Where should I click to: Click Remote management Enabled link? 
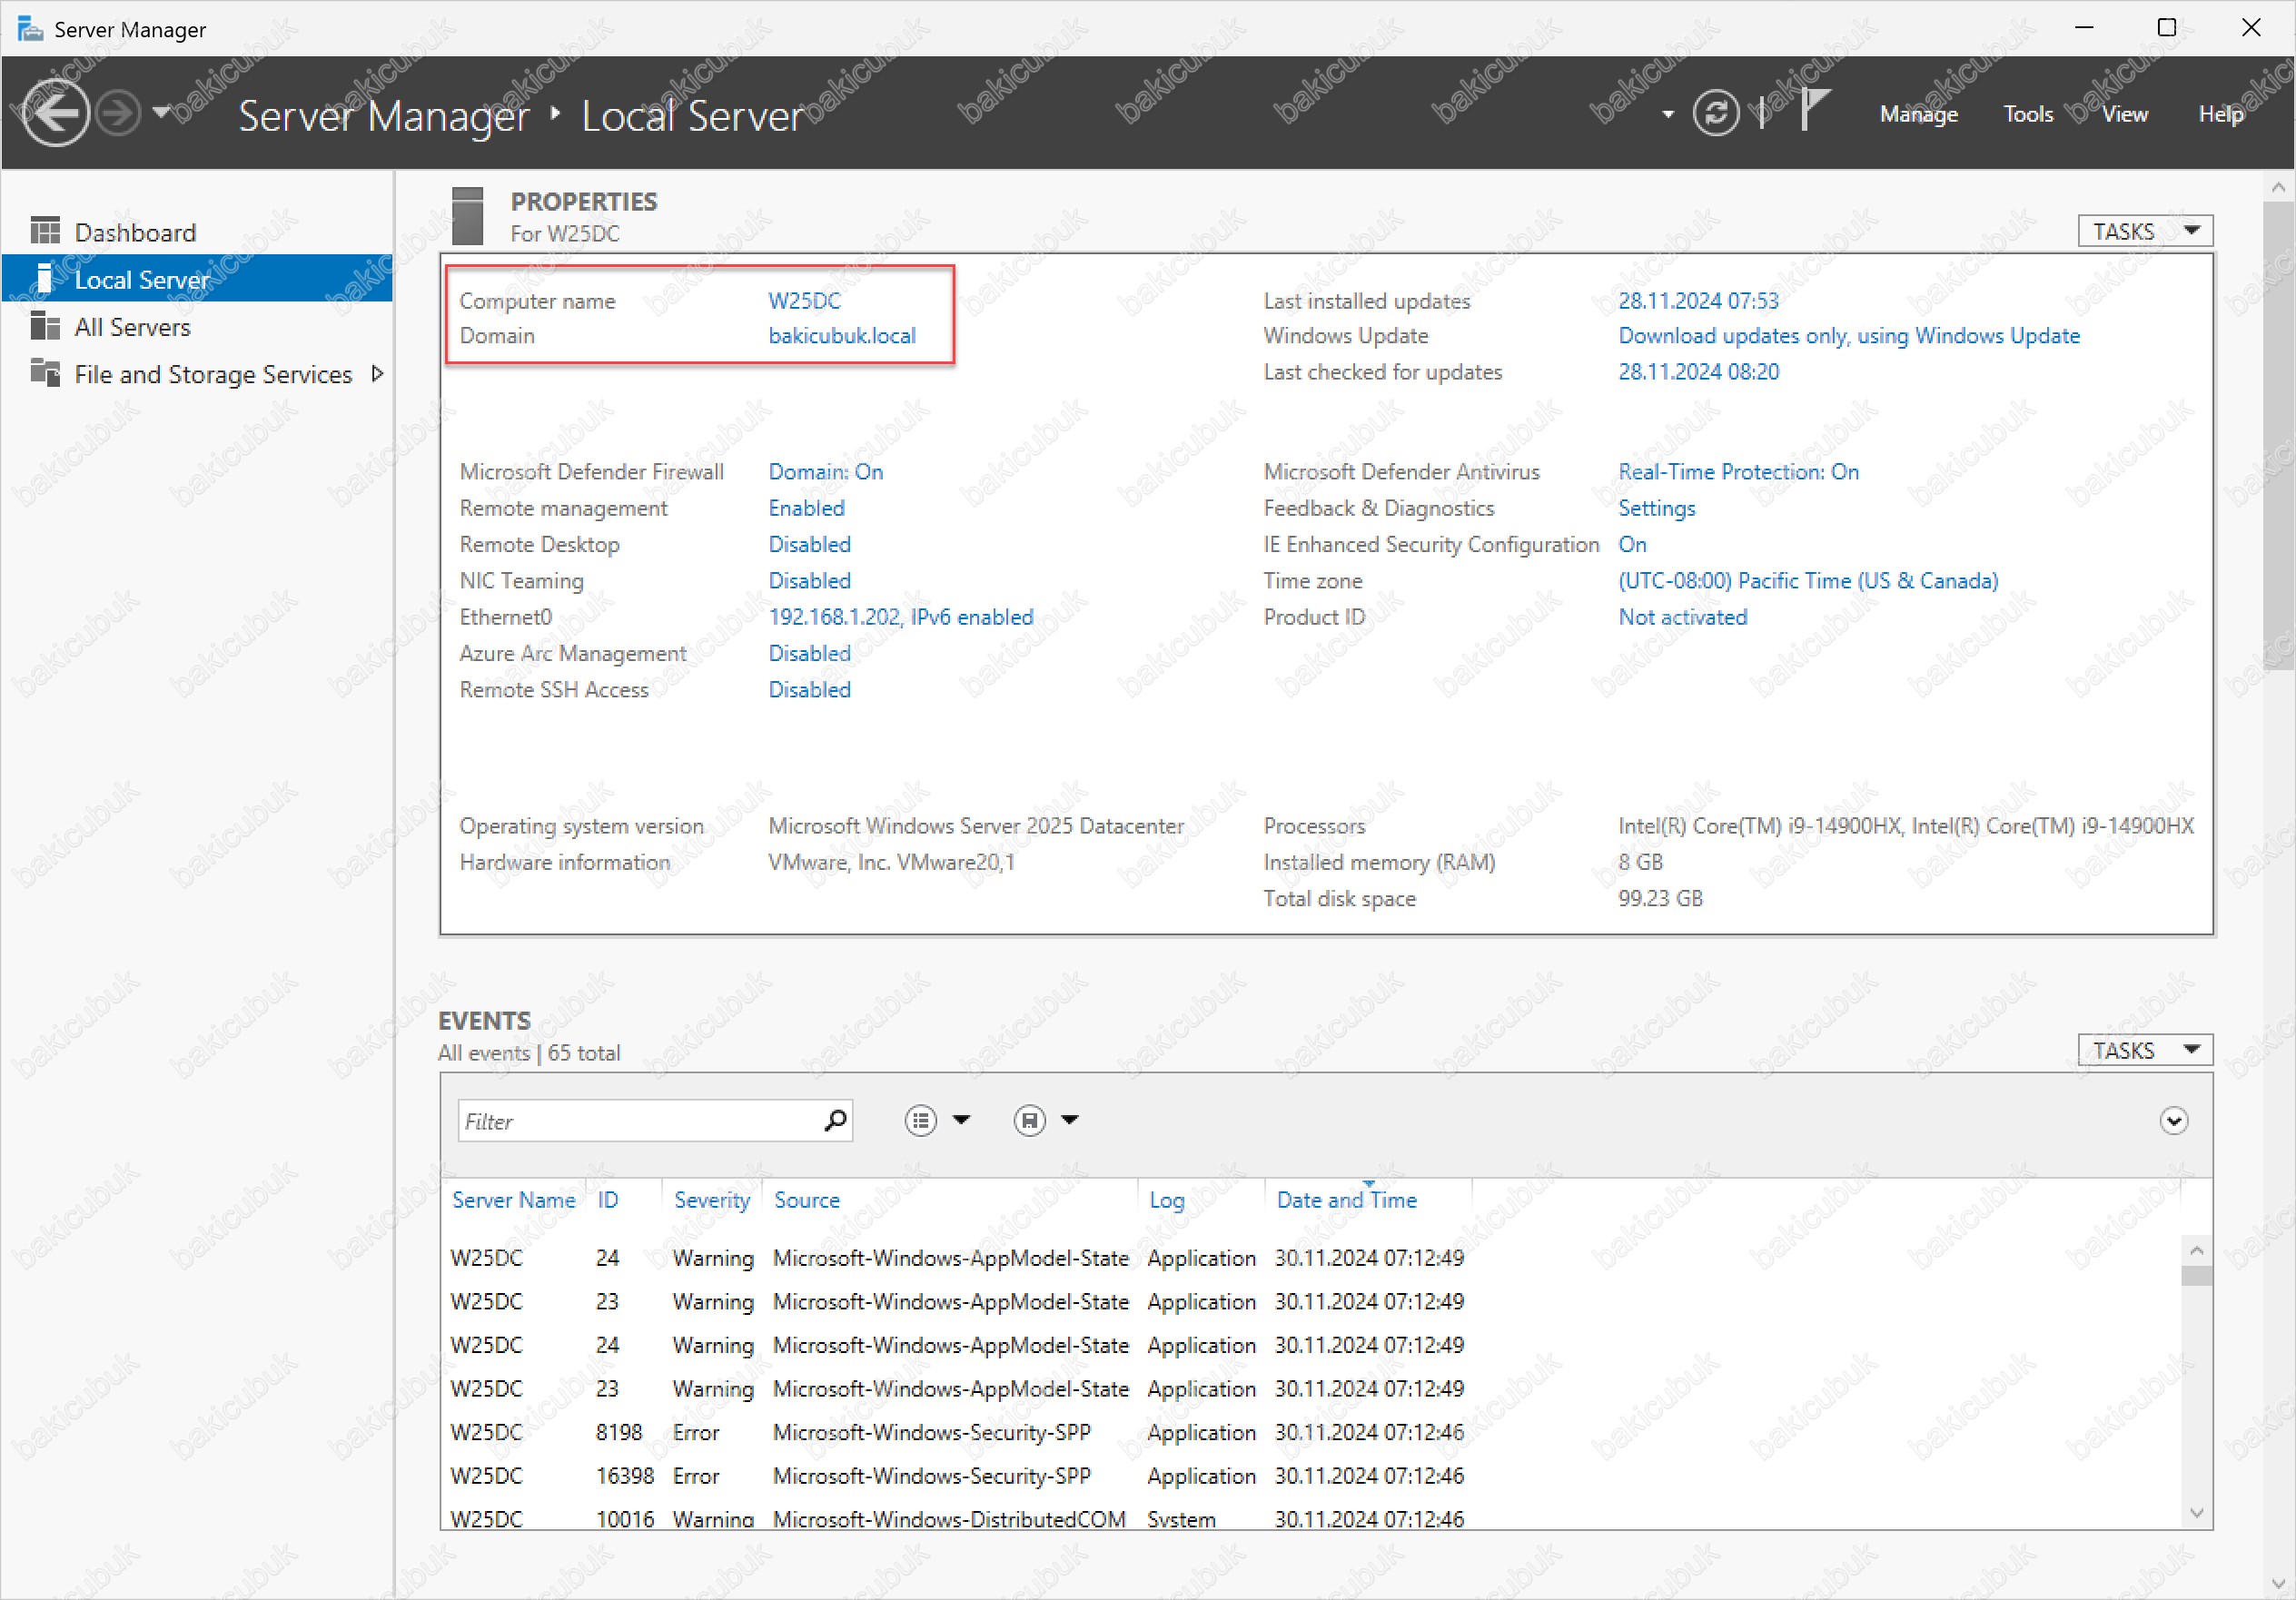806,508
